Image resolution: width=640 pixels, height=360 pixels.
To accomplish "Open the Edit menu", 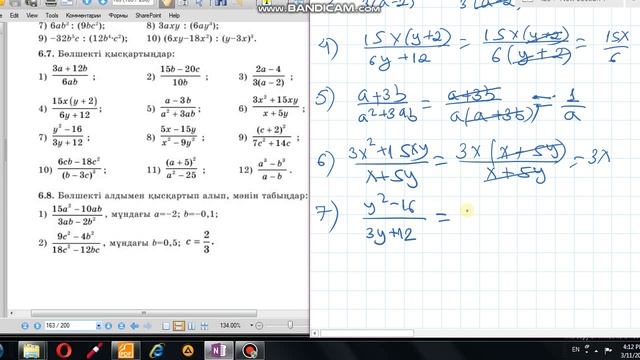I will coord(14,16).
